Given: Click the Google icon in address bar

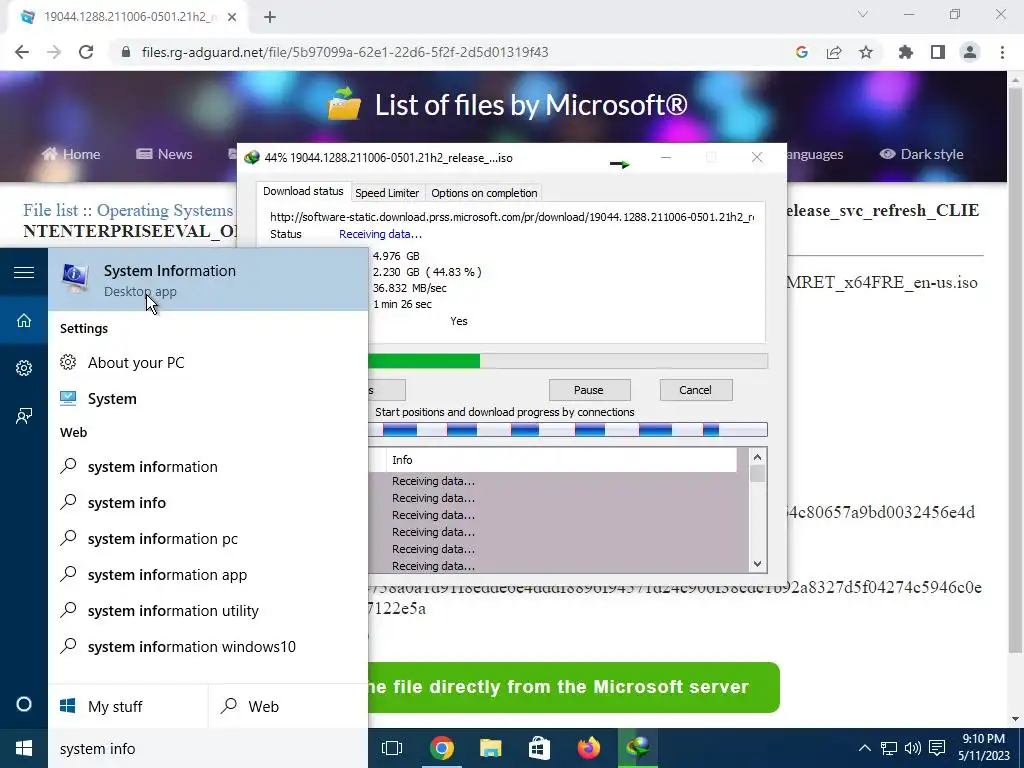Looking at the screenshot, I should (x=802, y=52).
